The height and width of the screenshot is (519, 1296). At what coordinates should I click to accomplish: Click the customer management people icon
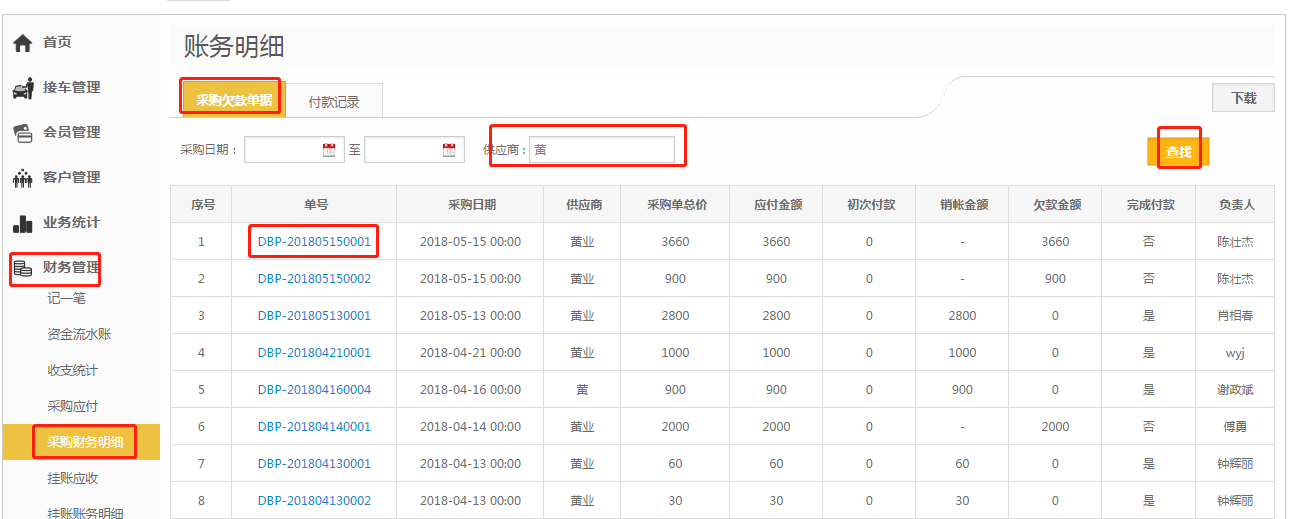coord(22,178)
